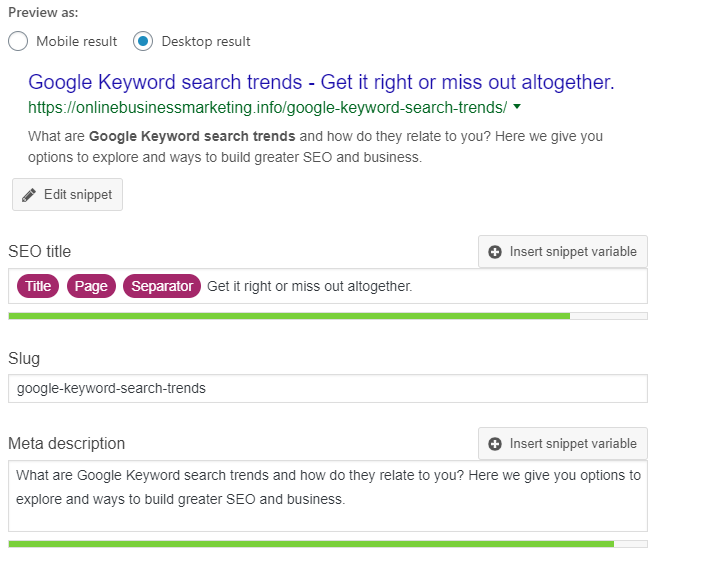Click the 'Preview as:' label
This screenshot has height=569, width=719.
point(43,12)
